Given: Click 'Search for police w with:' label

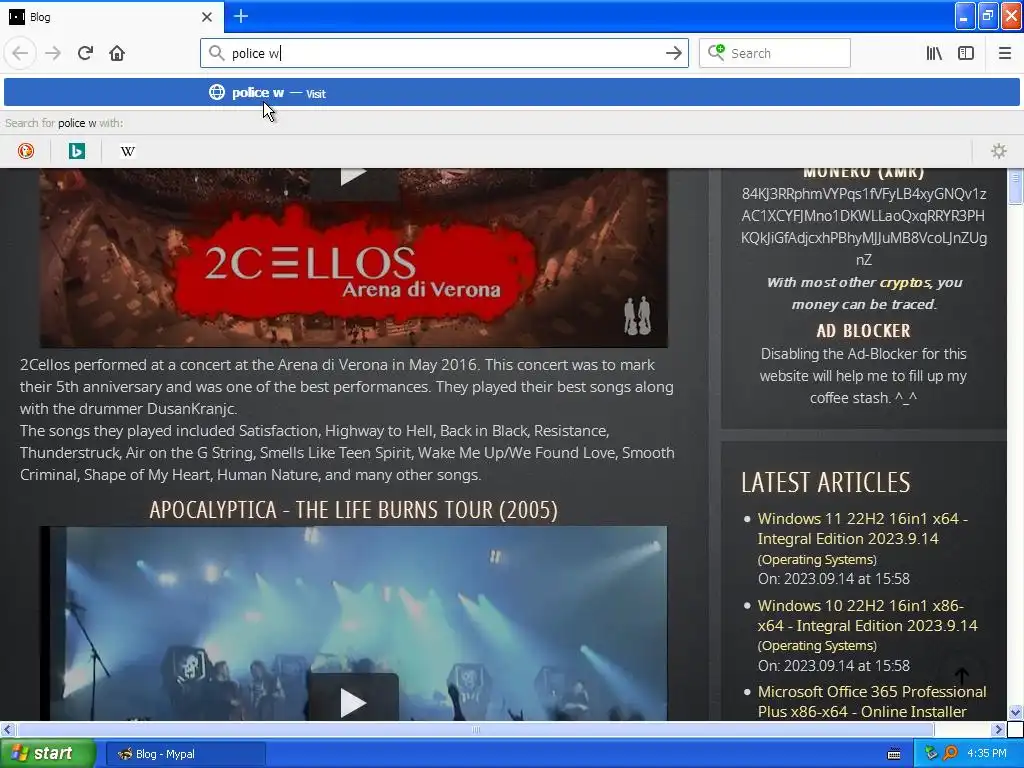Looking at the screenshot, I should [64, 123].
